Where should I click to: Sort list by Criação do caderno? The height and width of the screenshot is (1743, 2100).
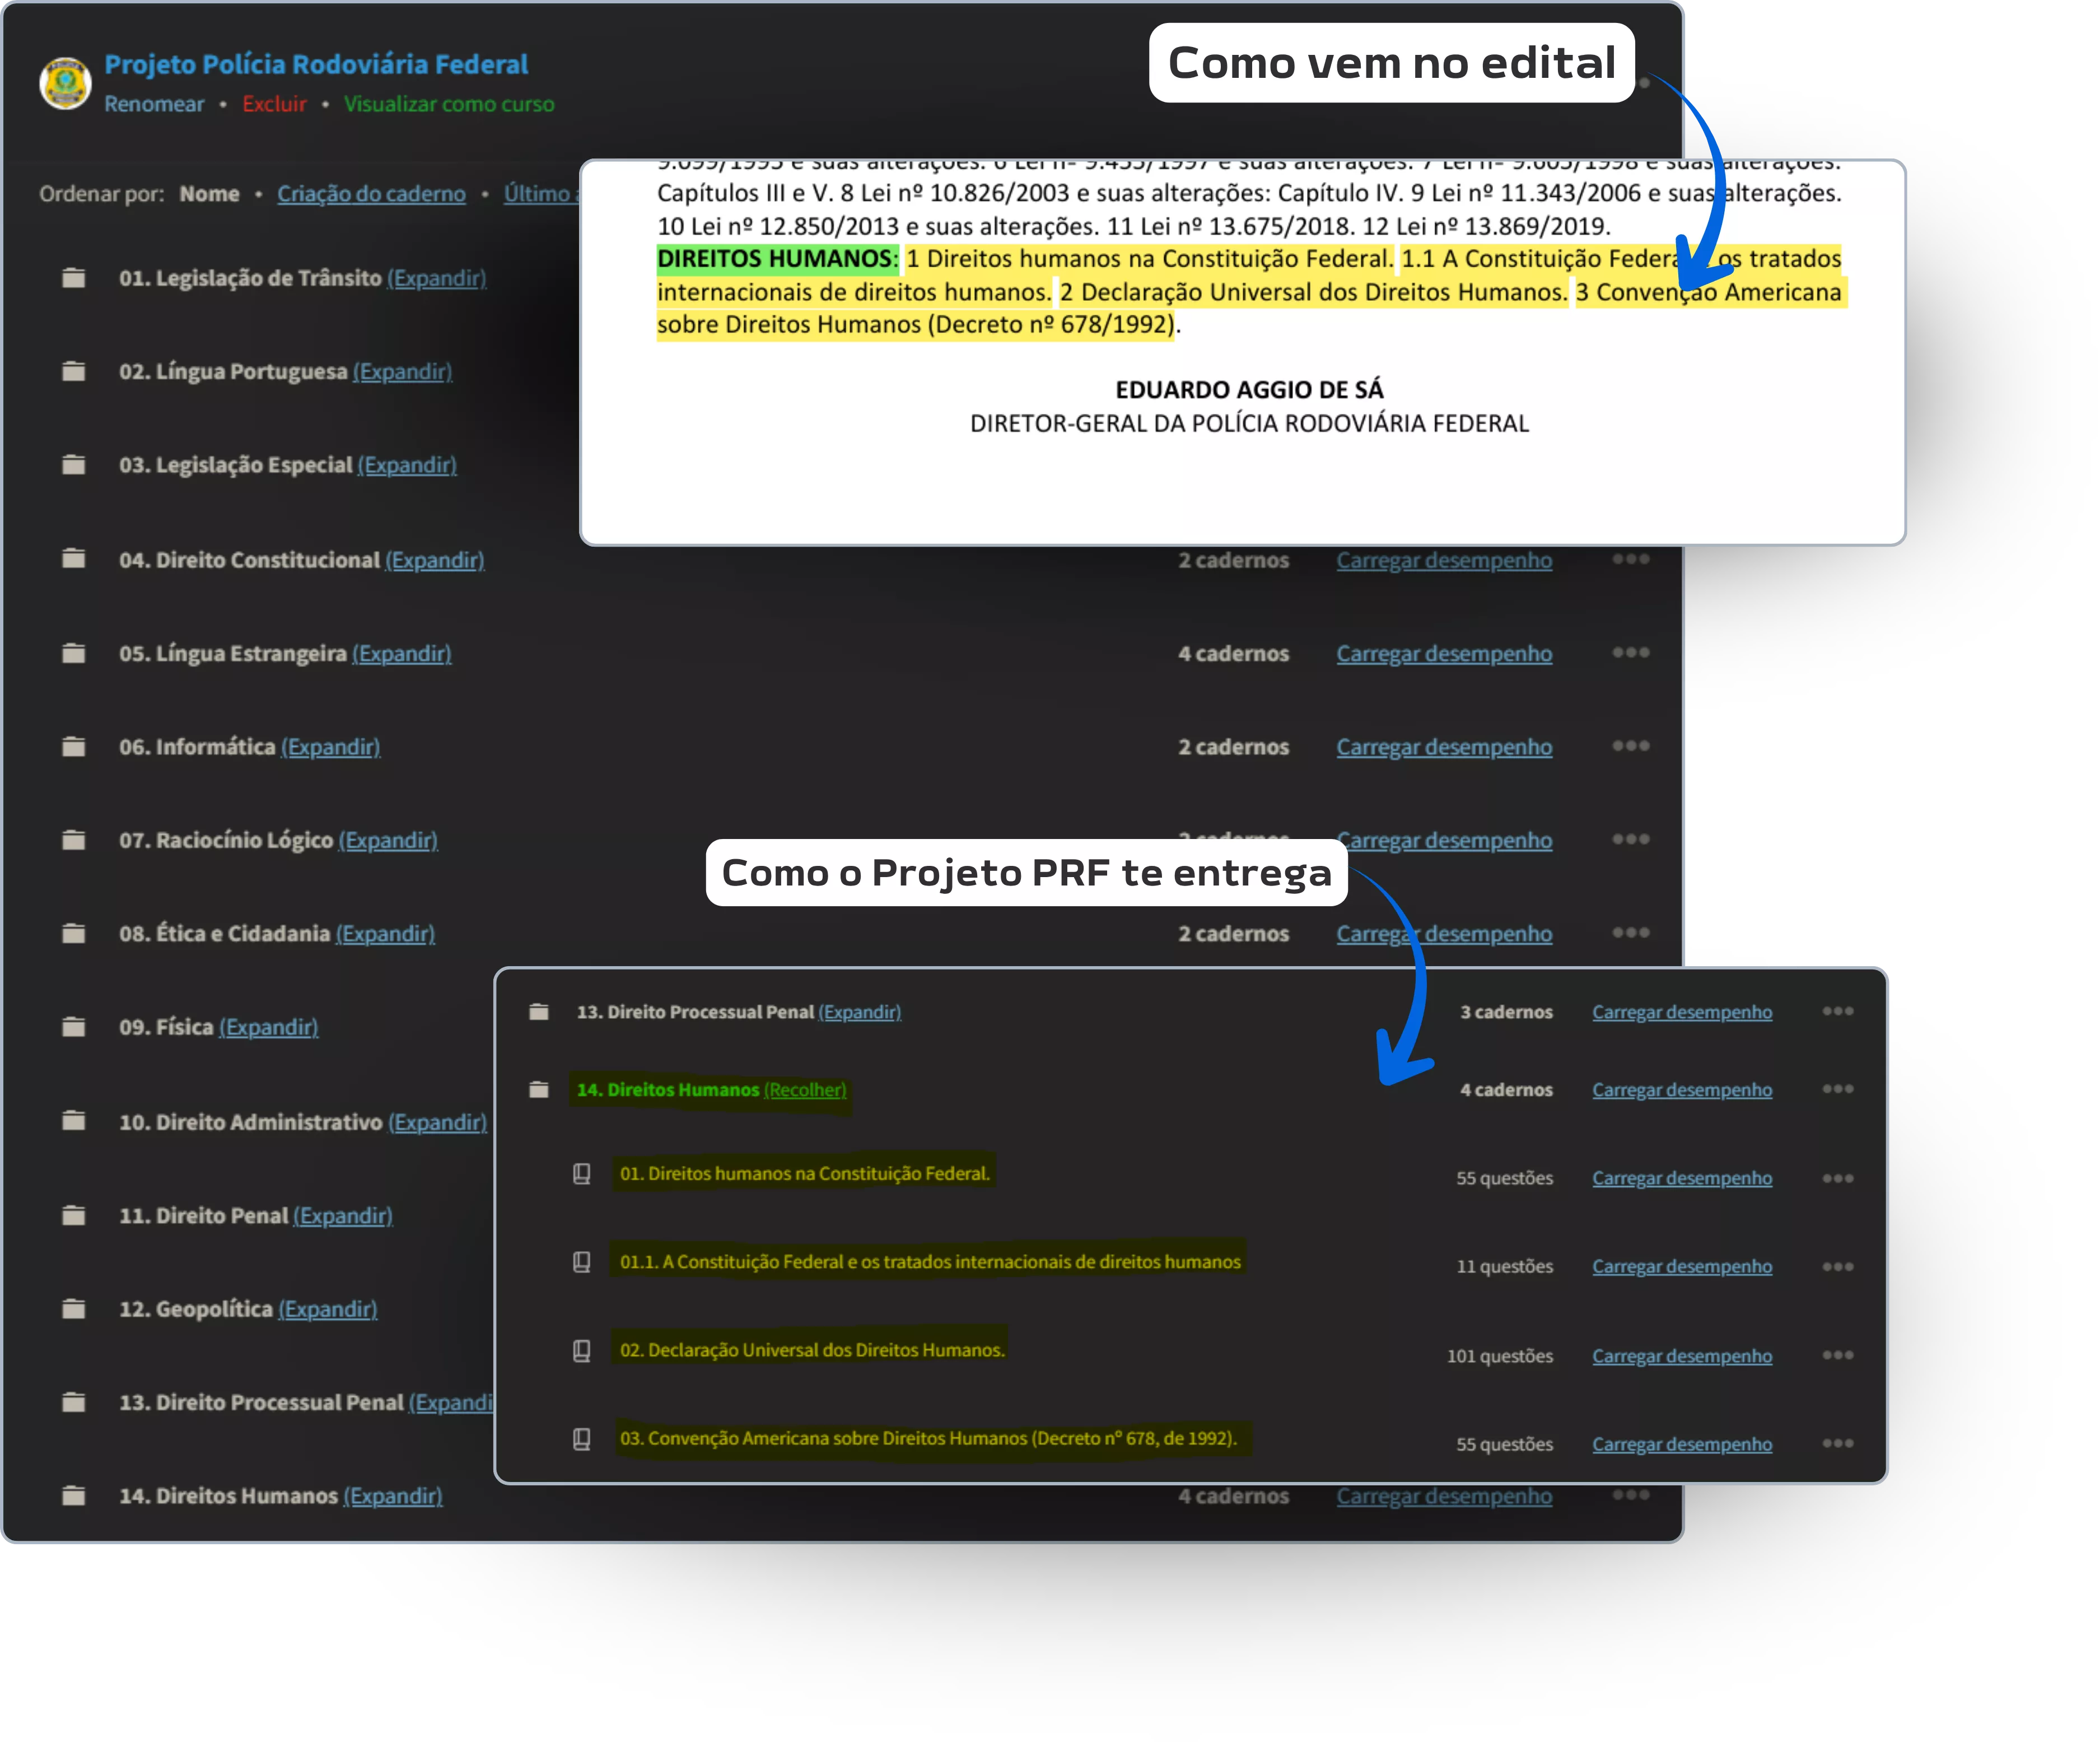pyautogui.click(x=371, y=194)
